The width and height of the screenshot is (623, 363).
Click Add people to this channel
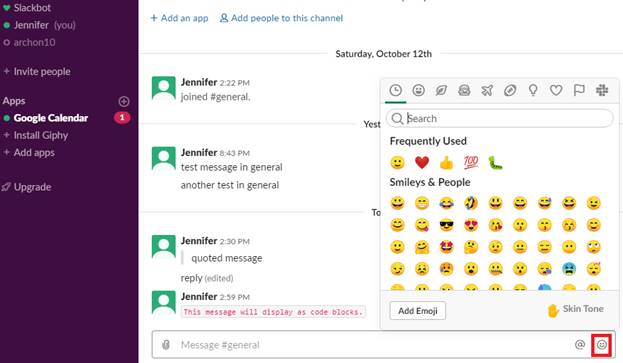(281, 18)
